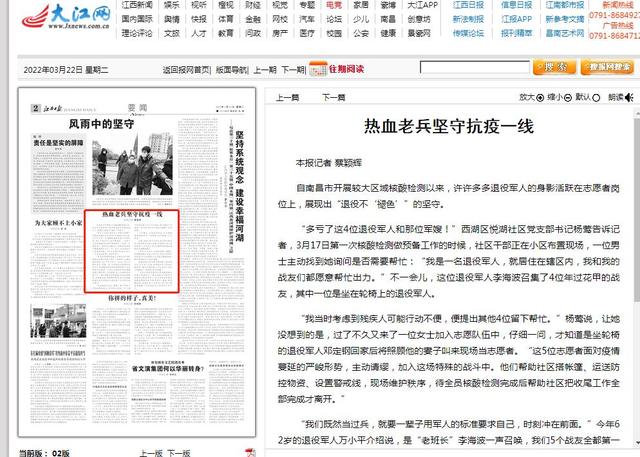
Task: Open 理论评论 in the top navigation
Action: click(137, 33)
